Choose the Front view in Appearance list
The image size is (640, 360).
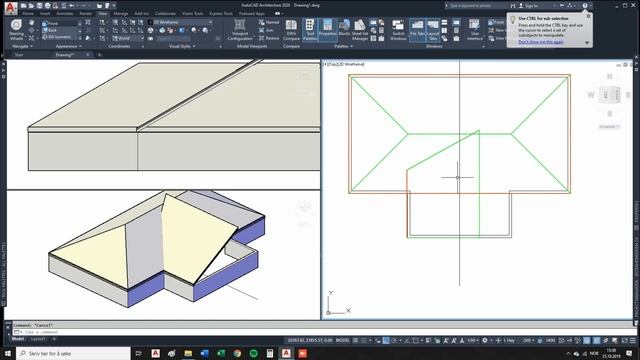[61, 23]
